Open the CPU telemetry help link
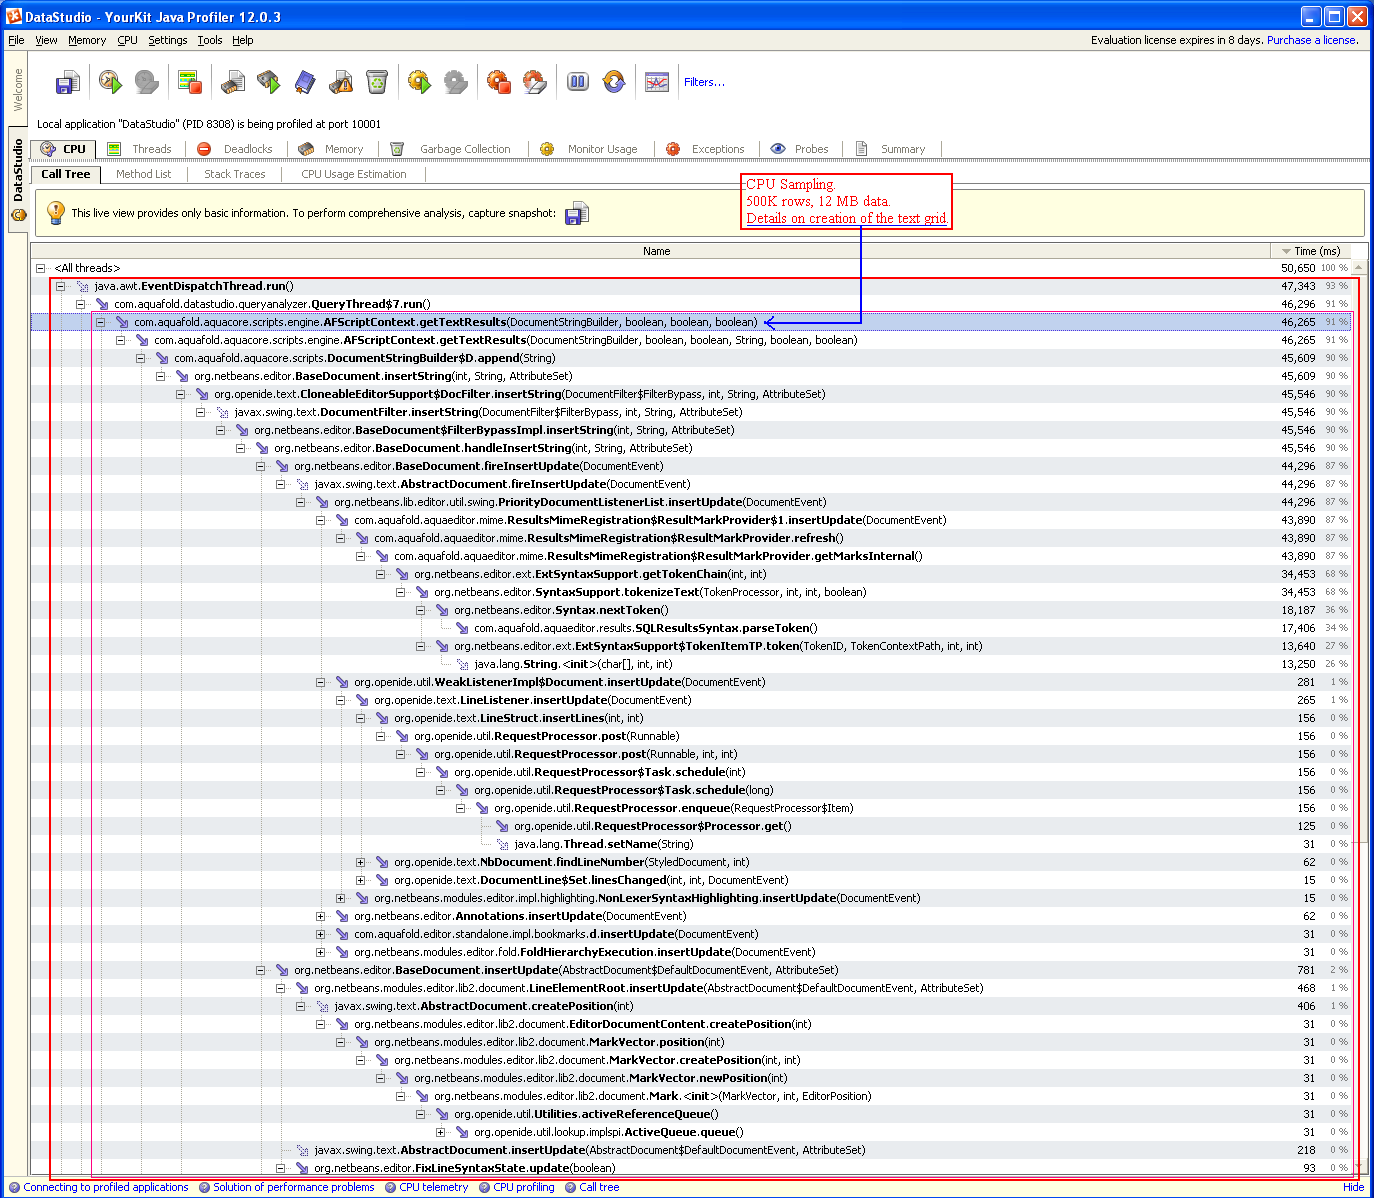The height and width of the screenshot is (1198, 1374). 433,1187
